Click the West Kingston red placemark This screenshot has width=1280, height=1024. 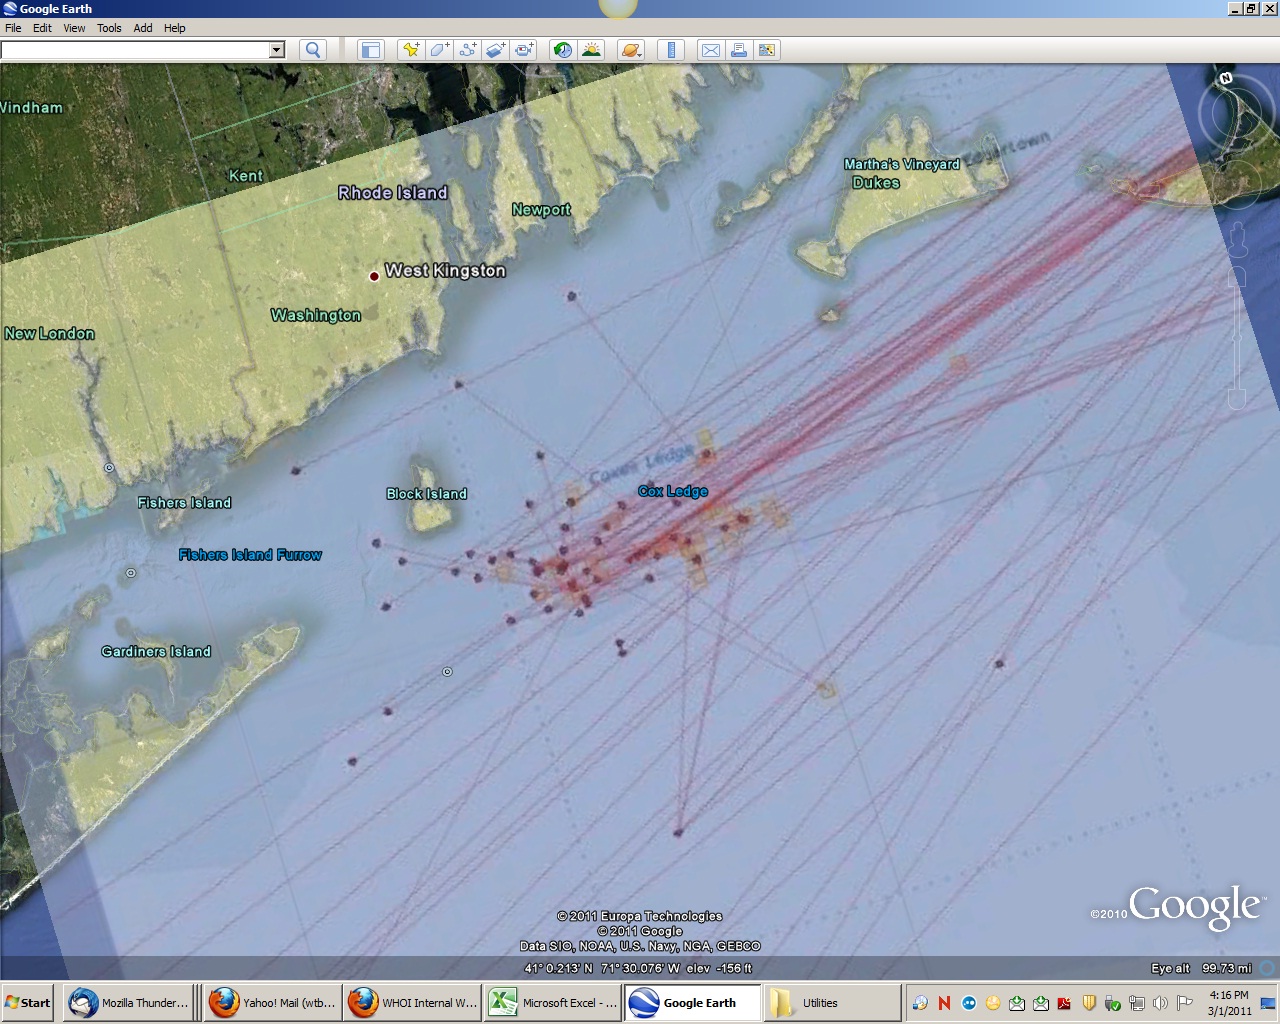click(374, 276)
